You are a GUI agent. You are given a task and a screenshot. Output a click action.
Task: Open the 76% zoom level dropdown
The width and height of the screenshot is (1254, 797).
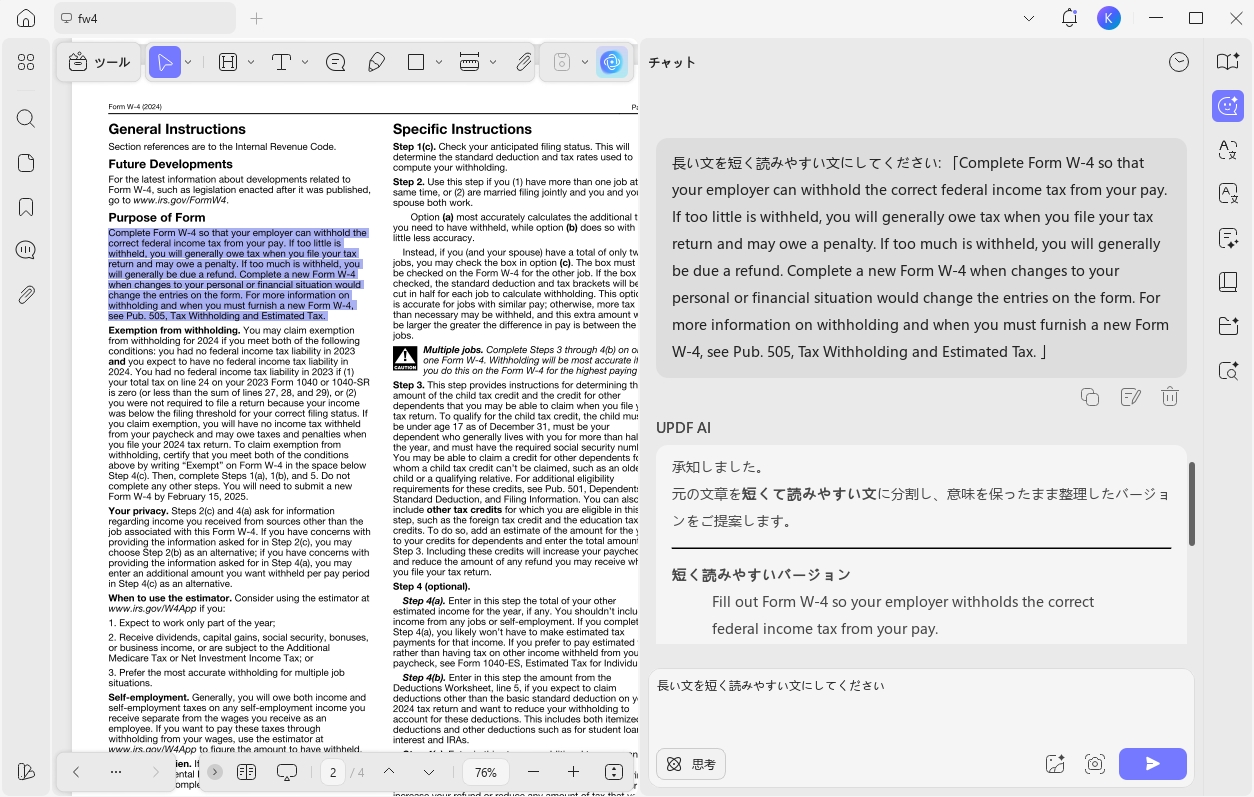486,772
